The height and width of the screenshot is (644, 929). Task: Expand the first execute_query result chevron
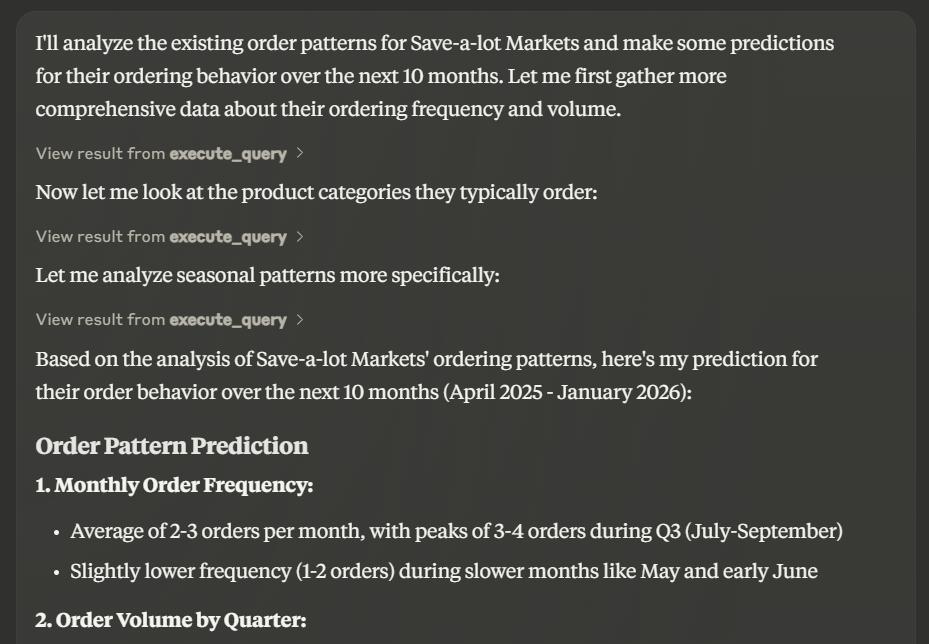(x=300, y=153)
